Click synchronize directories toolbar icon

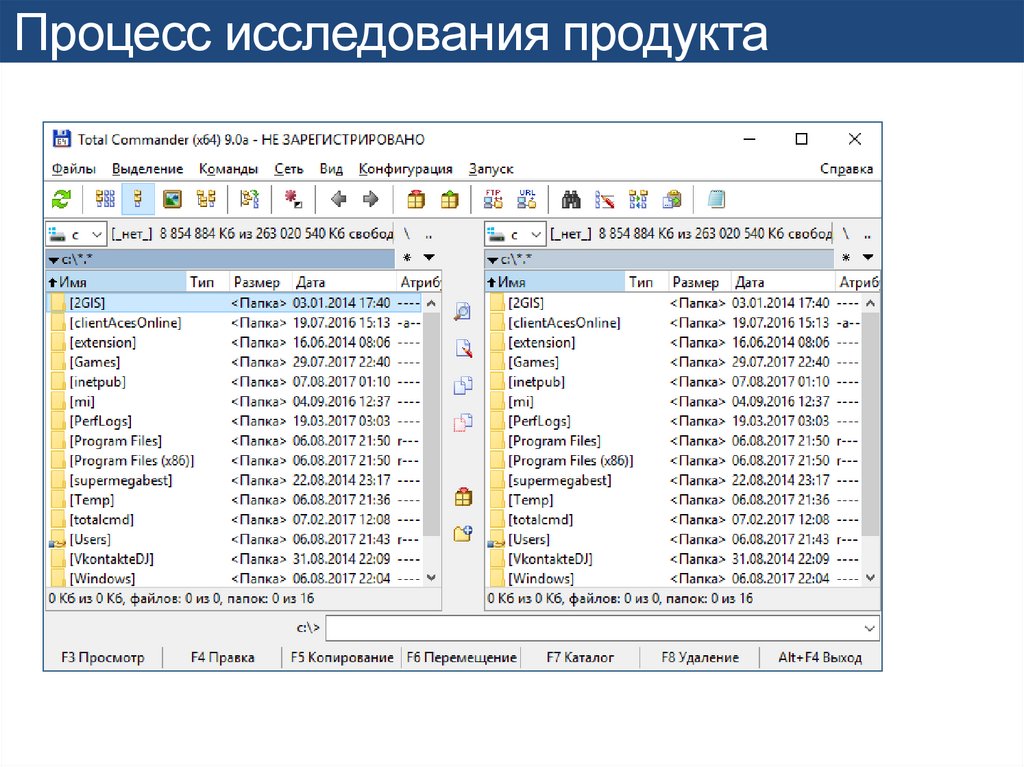[x=638, y=199]
